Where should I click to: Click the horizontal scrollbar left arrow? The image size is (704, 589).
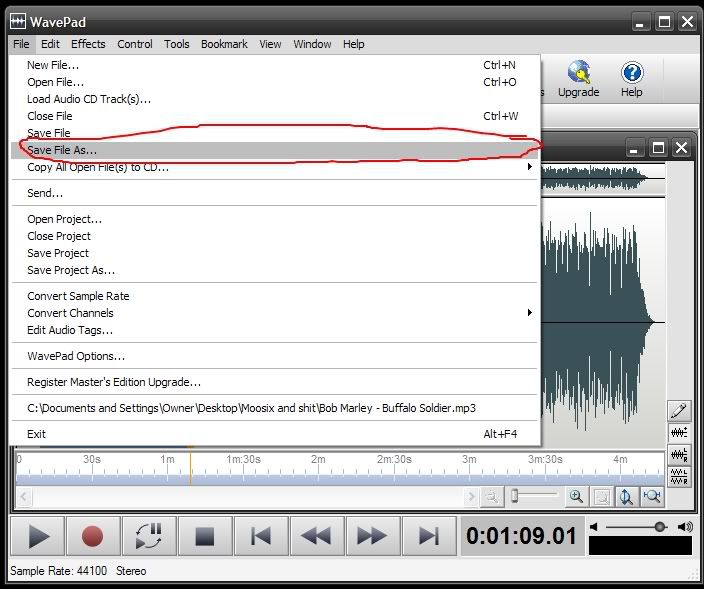23,497
